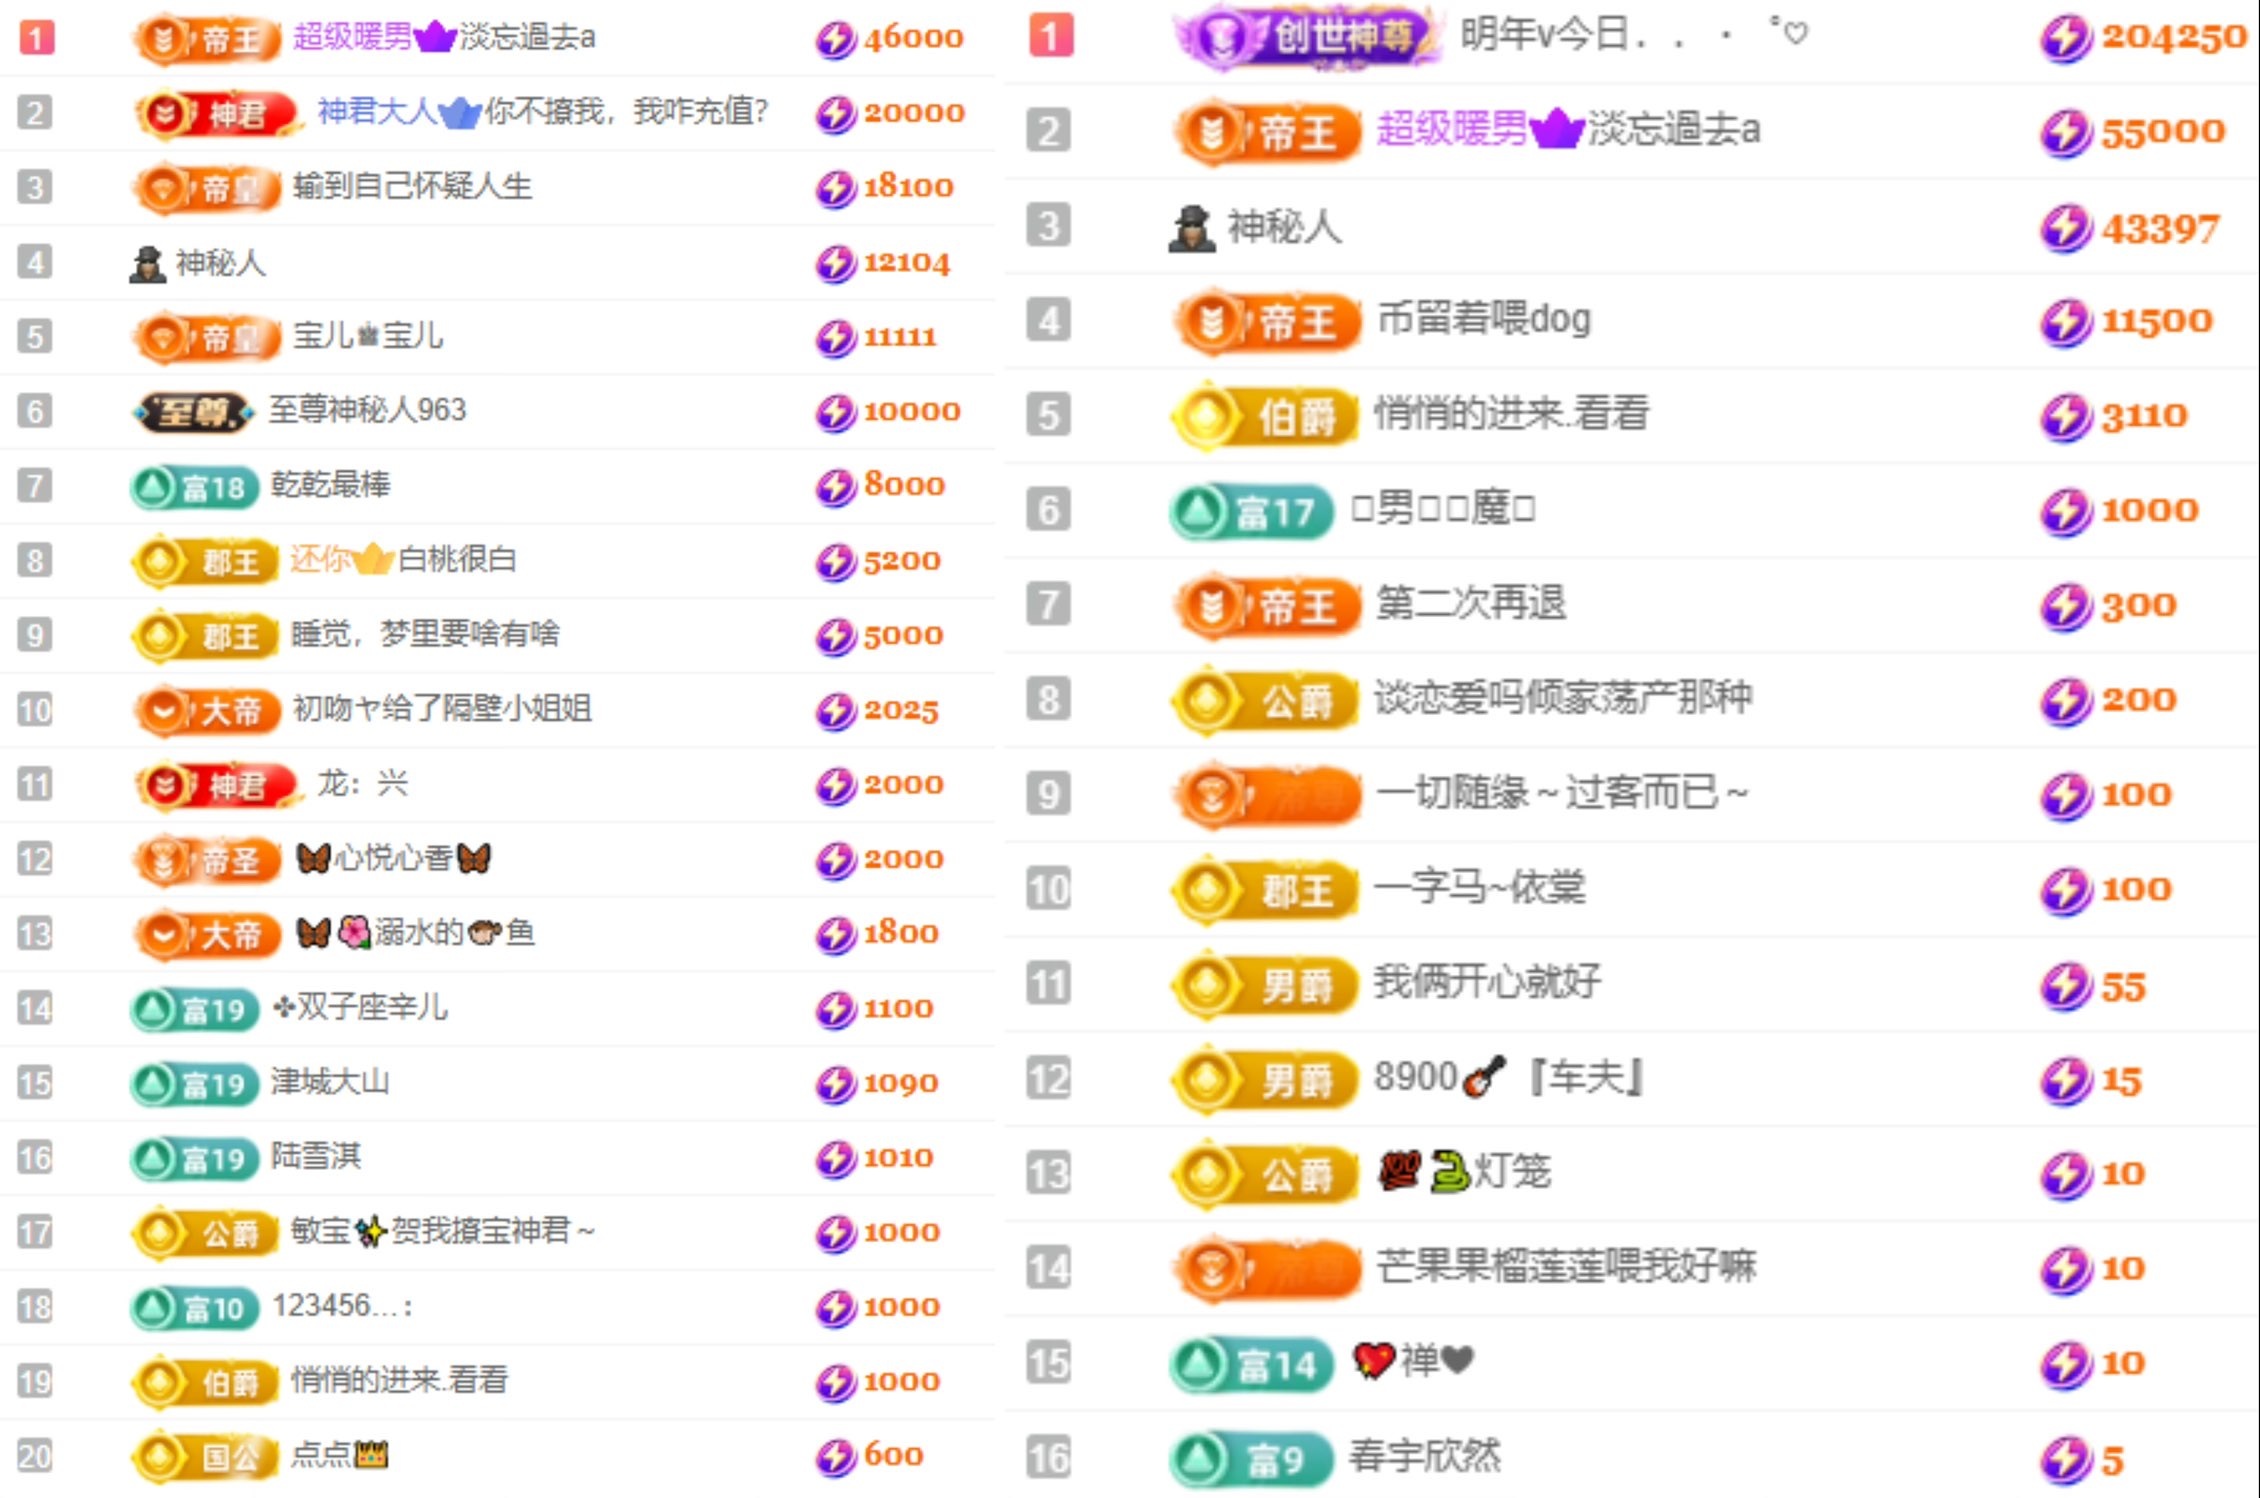Viewport: 2260px width, 1498px height.
Task: Open user 超级暖男淡忘過去a in right list
Action: (1568, 129)
